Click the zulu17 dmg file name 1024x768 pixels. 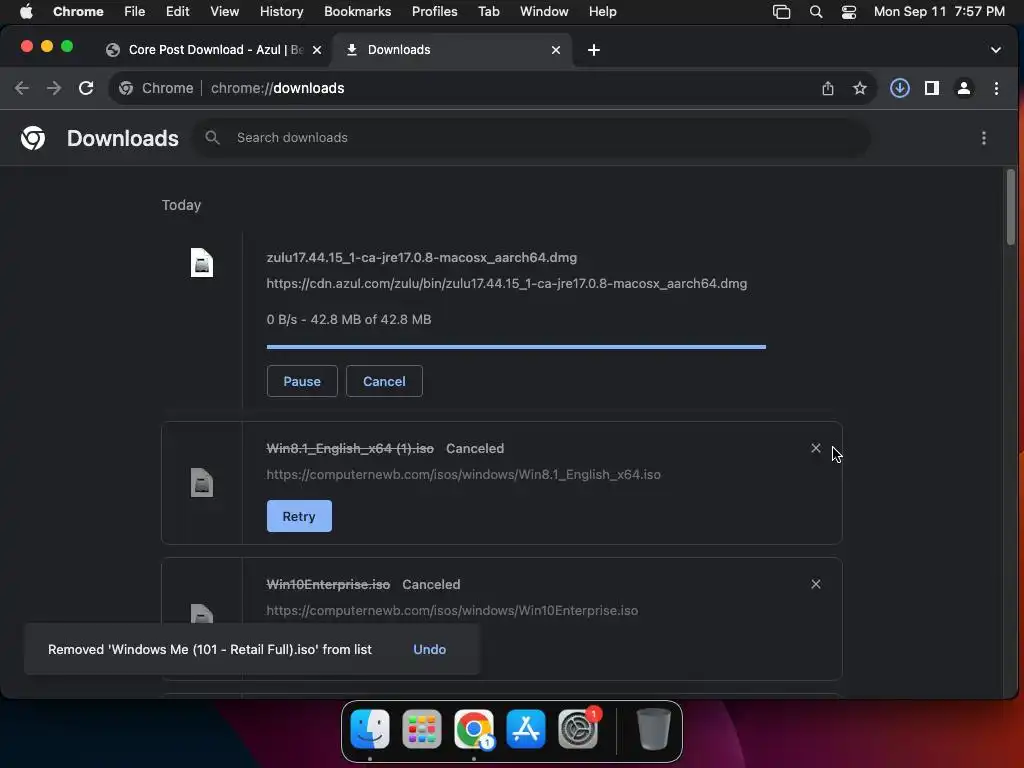tap(421, 257)
